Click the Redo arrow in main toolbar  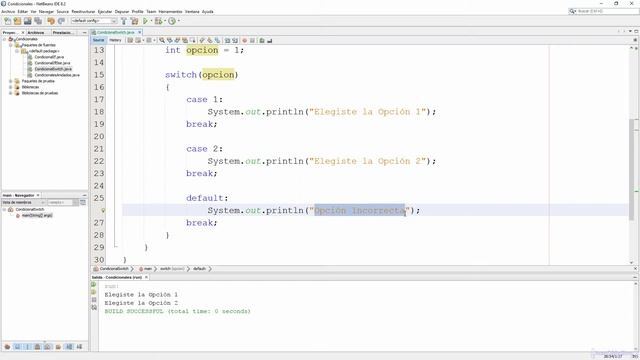[x=61, y=21]
